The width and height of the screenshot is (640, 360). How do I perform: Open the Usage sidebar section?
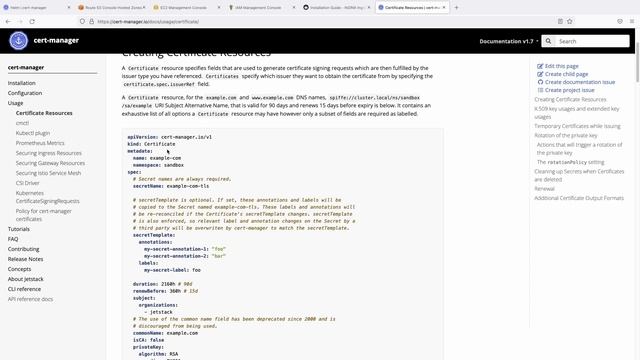pos(16,103)
